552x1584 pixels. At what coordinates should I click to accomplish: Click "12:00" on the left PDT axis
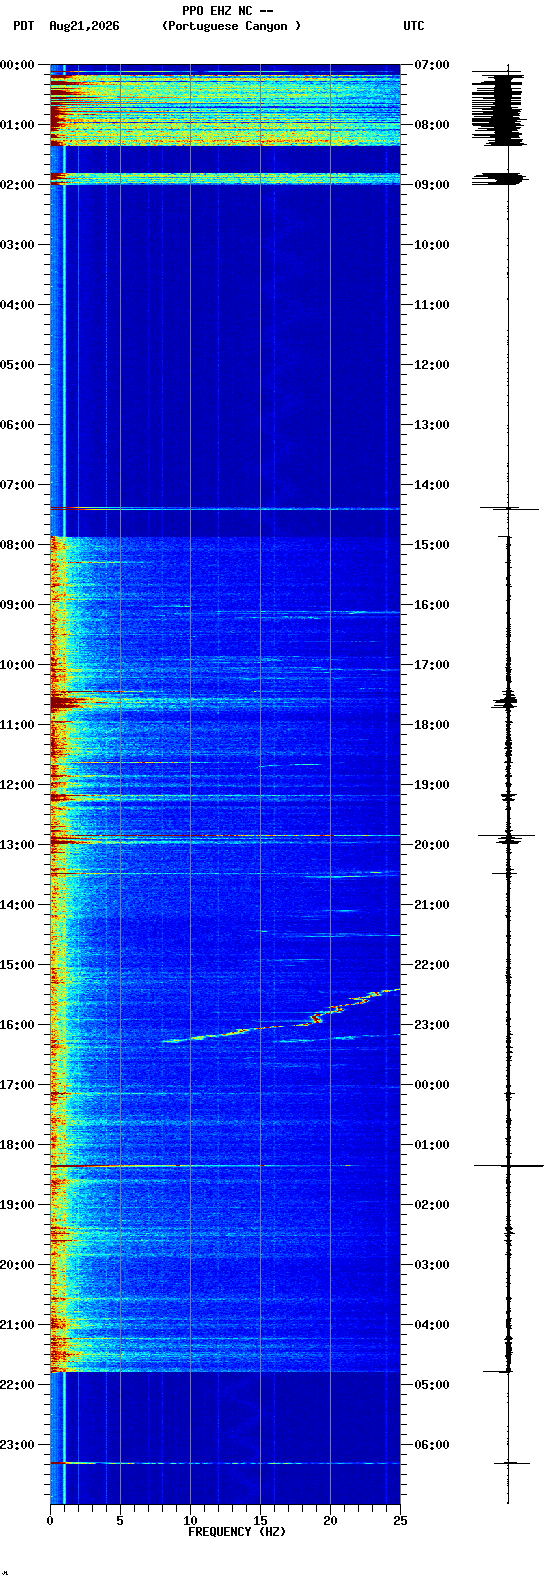pyautogui.click(x=17, y=784)
